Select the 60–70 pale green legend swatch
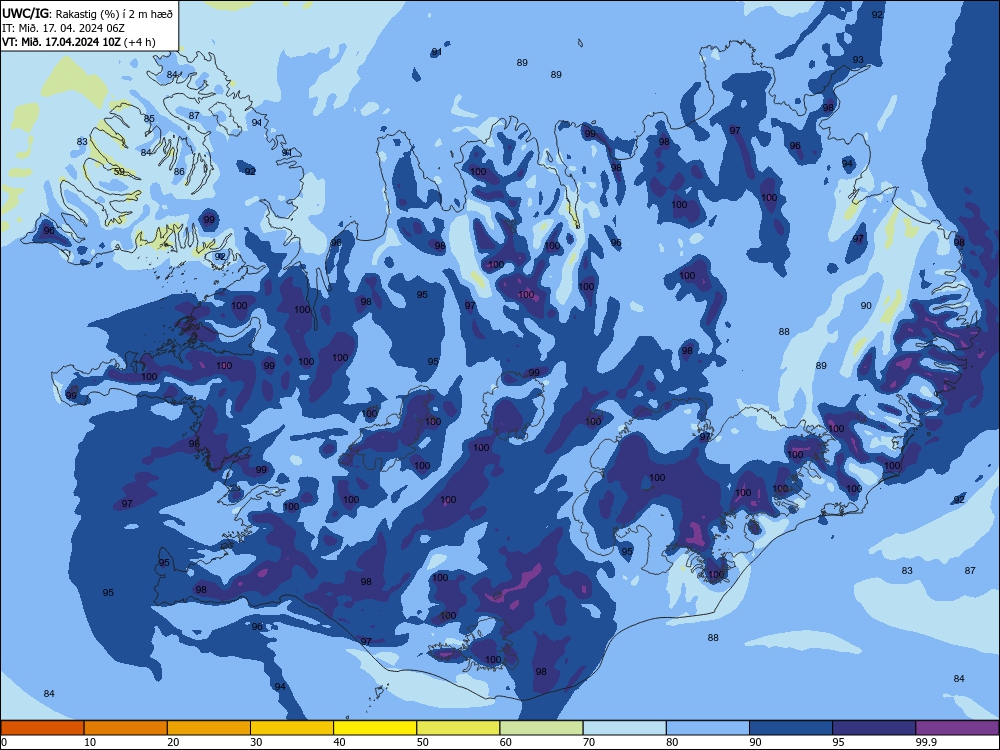Viewport: 1000px width, 750px height. point(541,728)
